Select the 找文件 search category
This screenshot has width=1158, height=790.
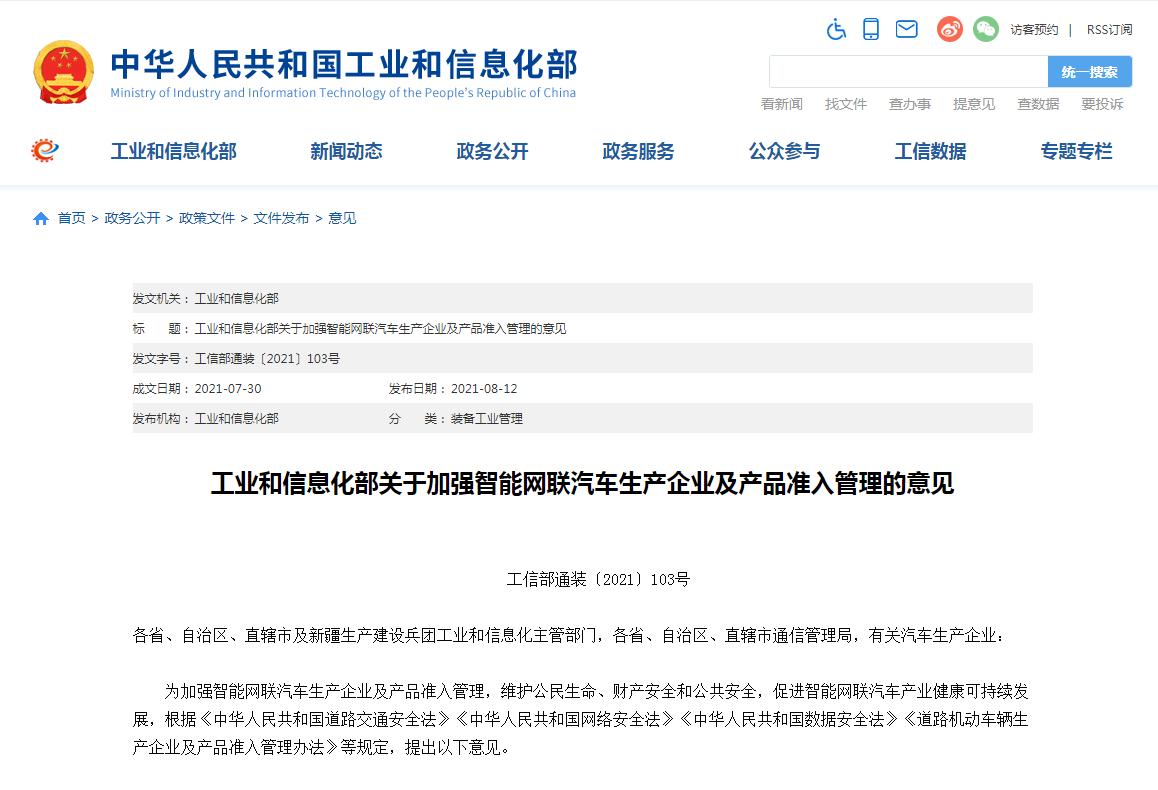coord(846,104)
